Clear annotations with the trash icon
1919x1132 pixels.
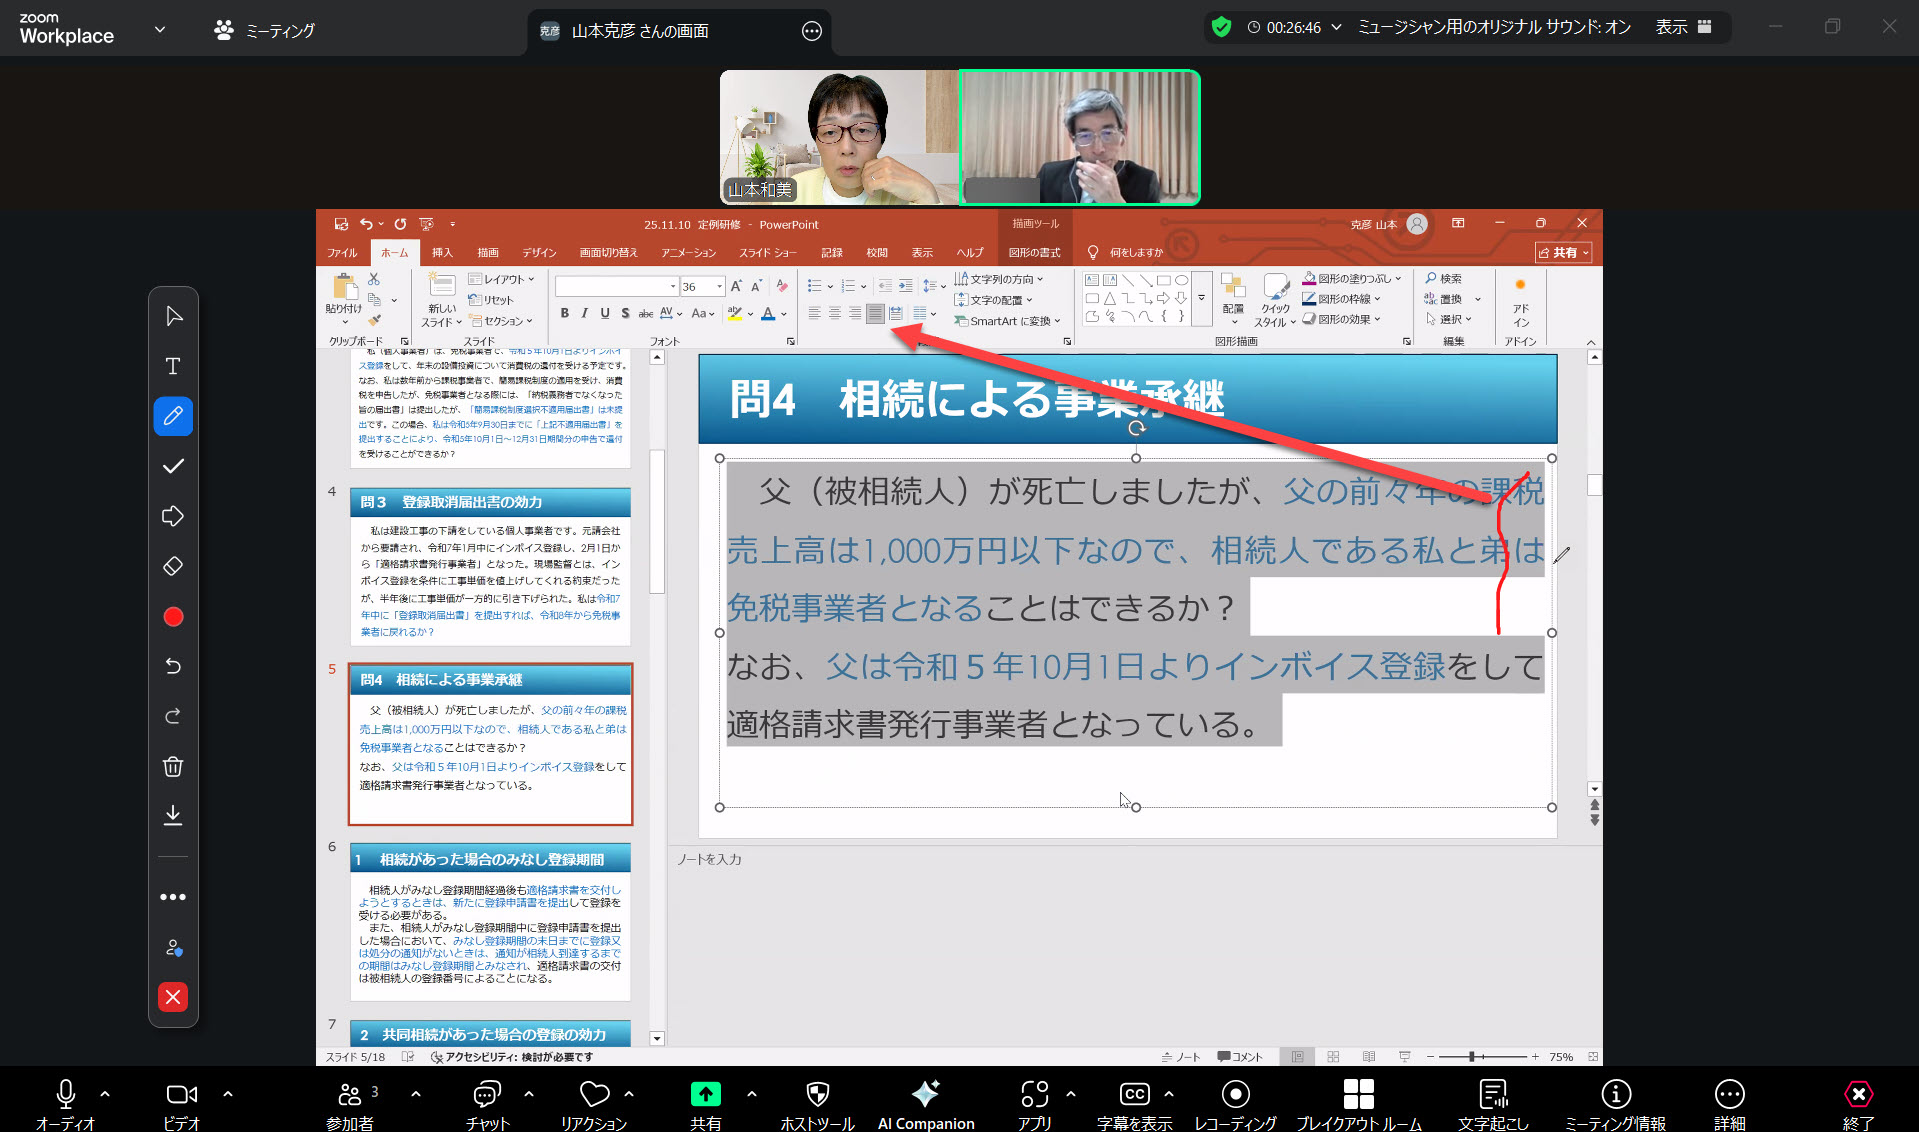coord(173,767)
